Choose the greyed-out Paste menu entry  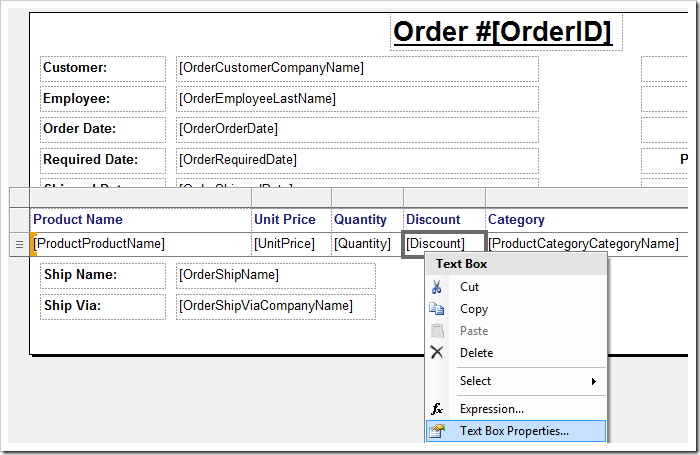[517, 331]
